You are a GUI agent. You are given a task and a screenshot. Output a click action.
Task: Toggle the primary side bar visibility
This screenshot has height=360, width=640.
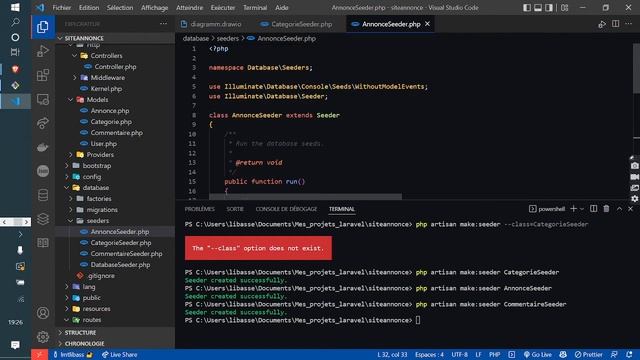click(527, 8)
